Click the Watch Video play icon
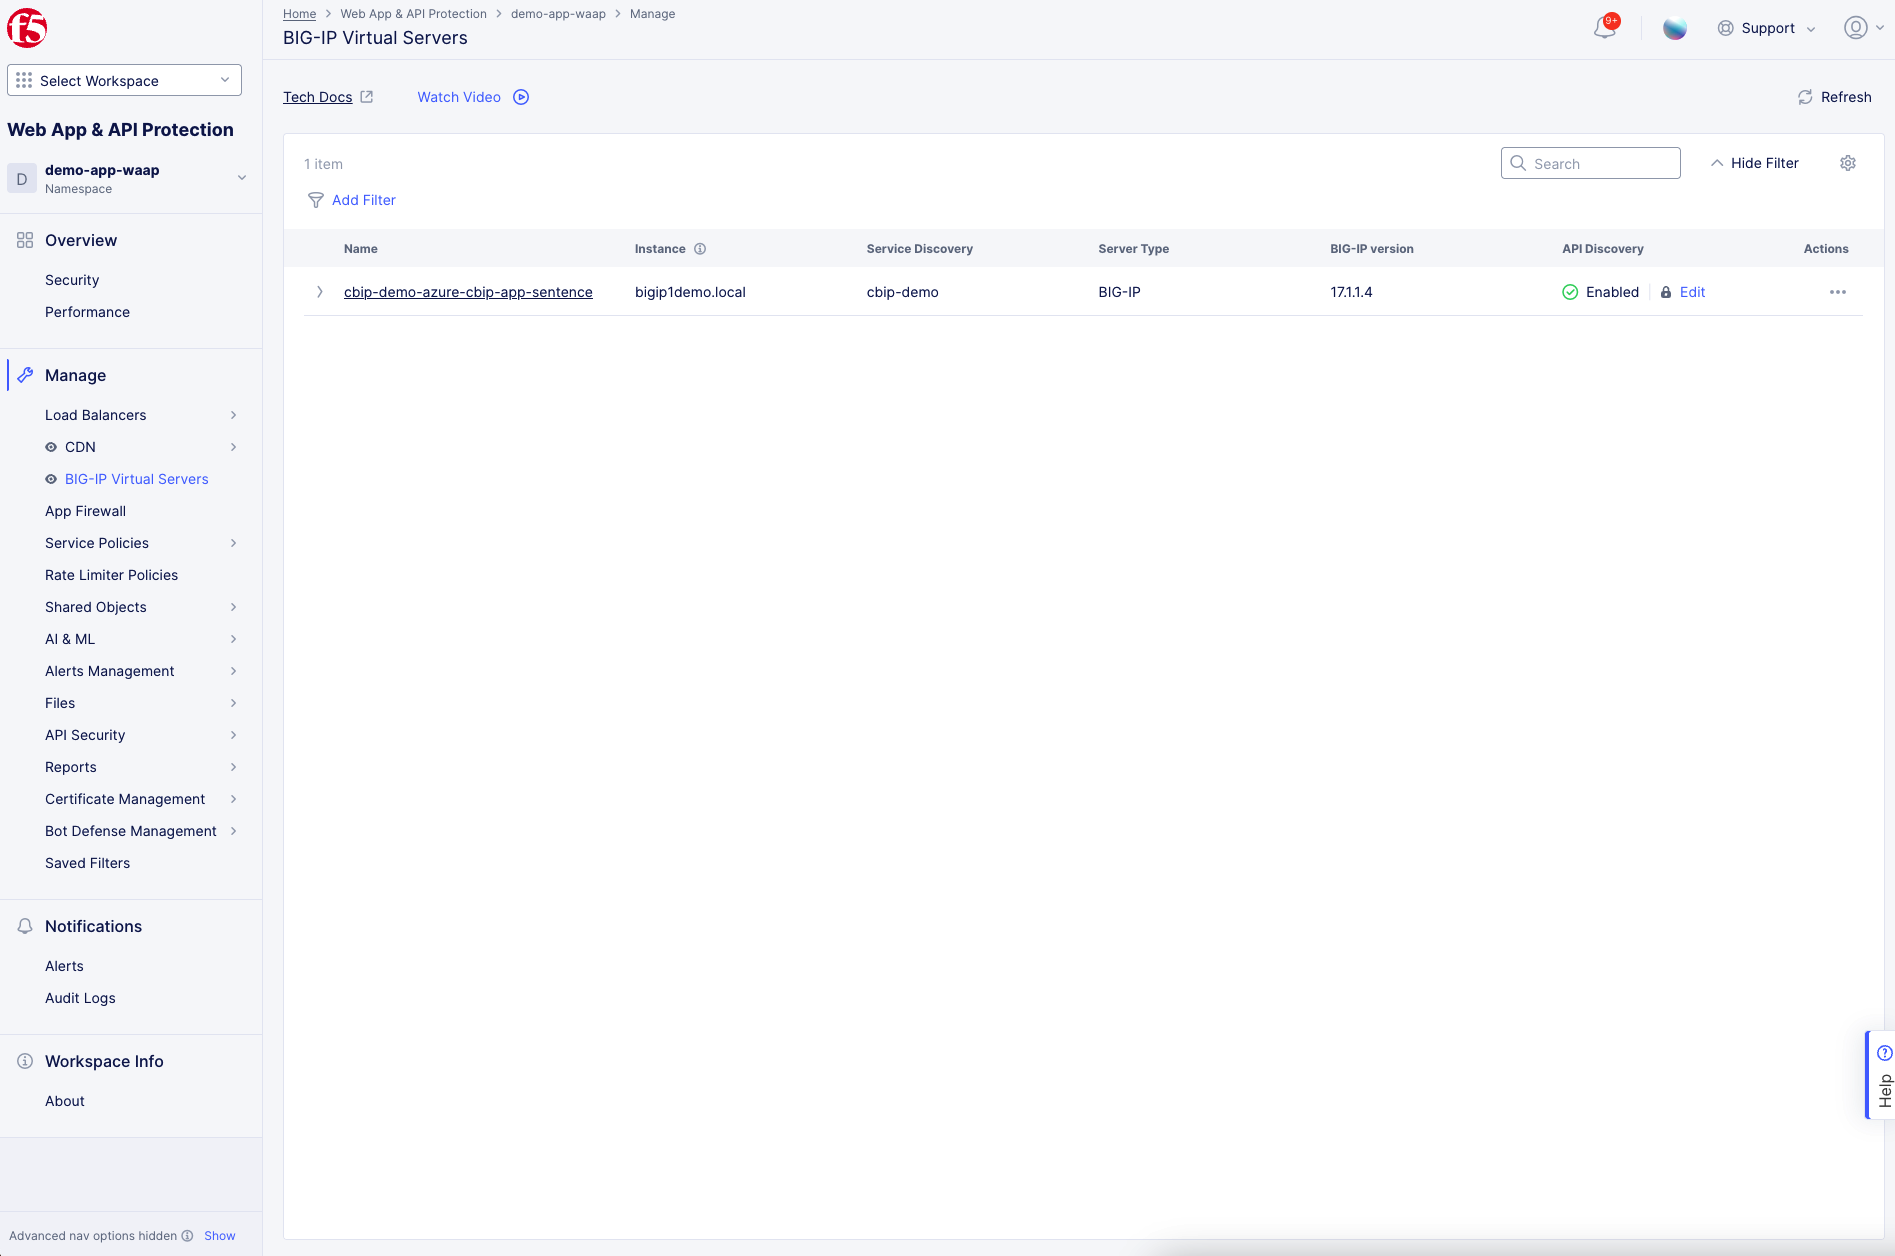This screenshot has height=1256, width=1895. (x=521, y=97)
